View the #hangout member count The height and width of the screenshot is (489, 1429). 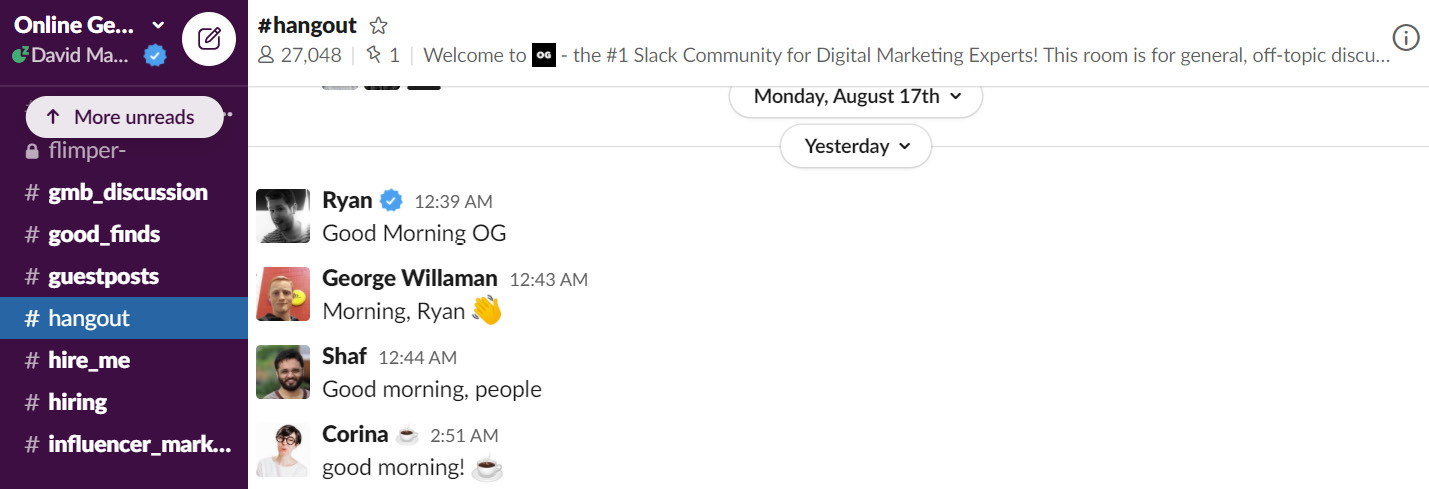(299, 55)
